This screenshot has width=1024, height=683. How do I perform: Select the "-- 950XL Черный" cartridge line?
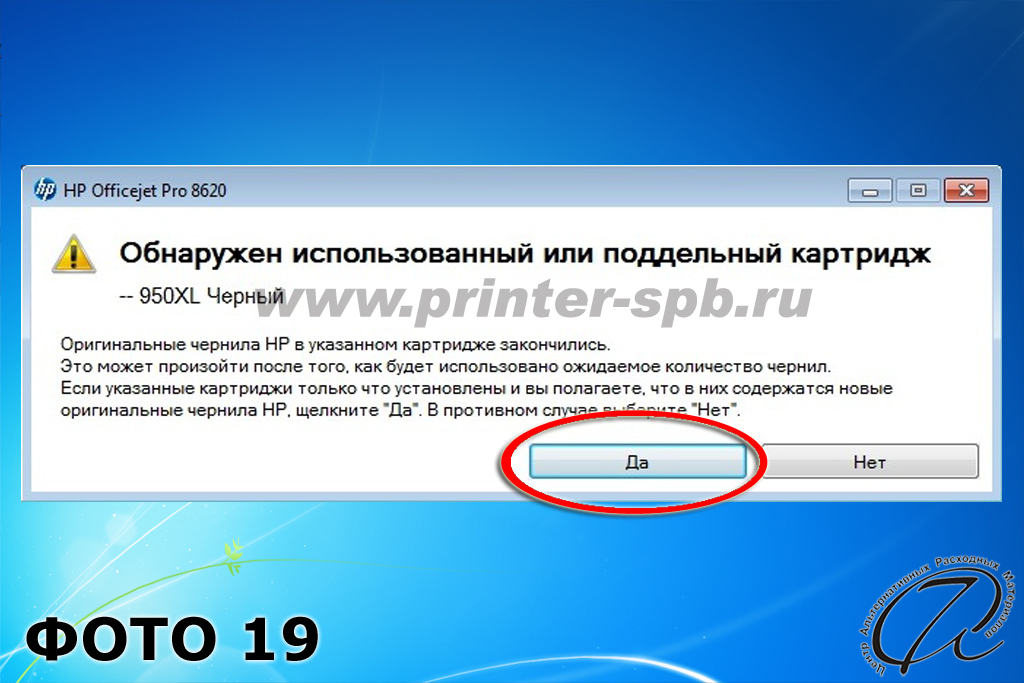(x=201, y=296)
